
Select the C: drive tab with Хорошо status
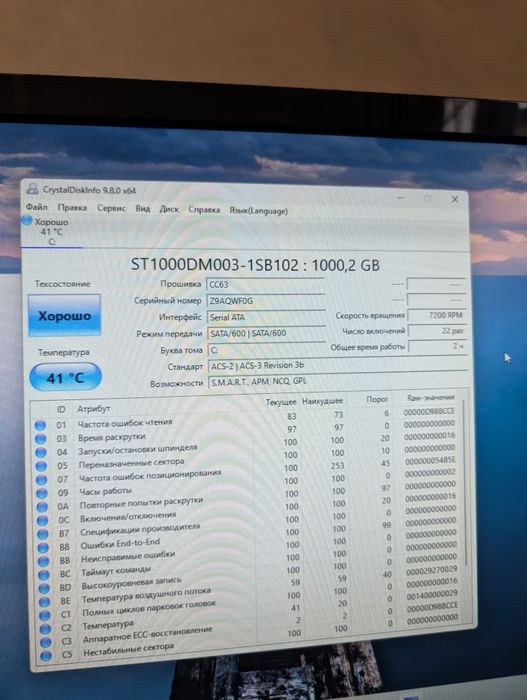coord(51,232)
